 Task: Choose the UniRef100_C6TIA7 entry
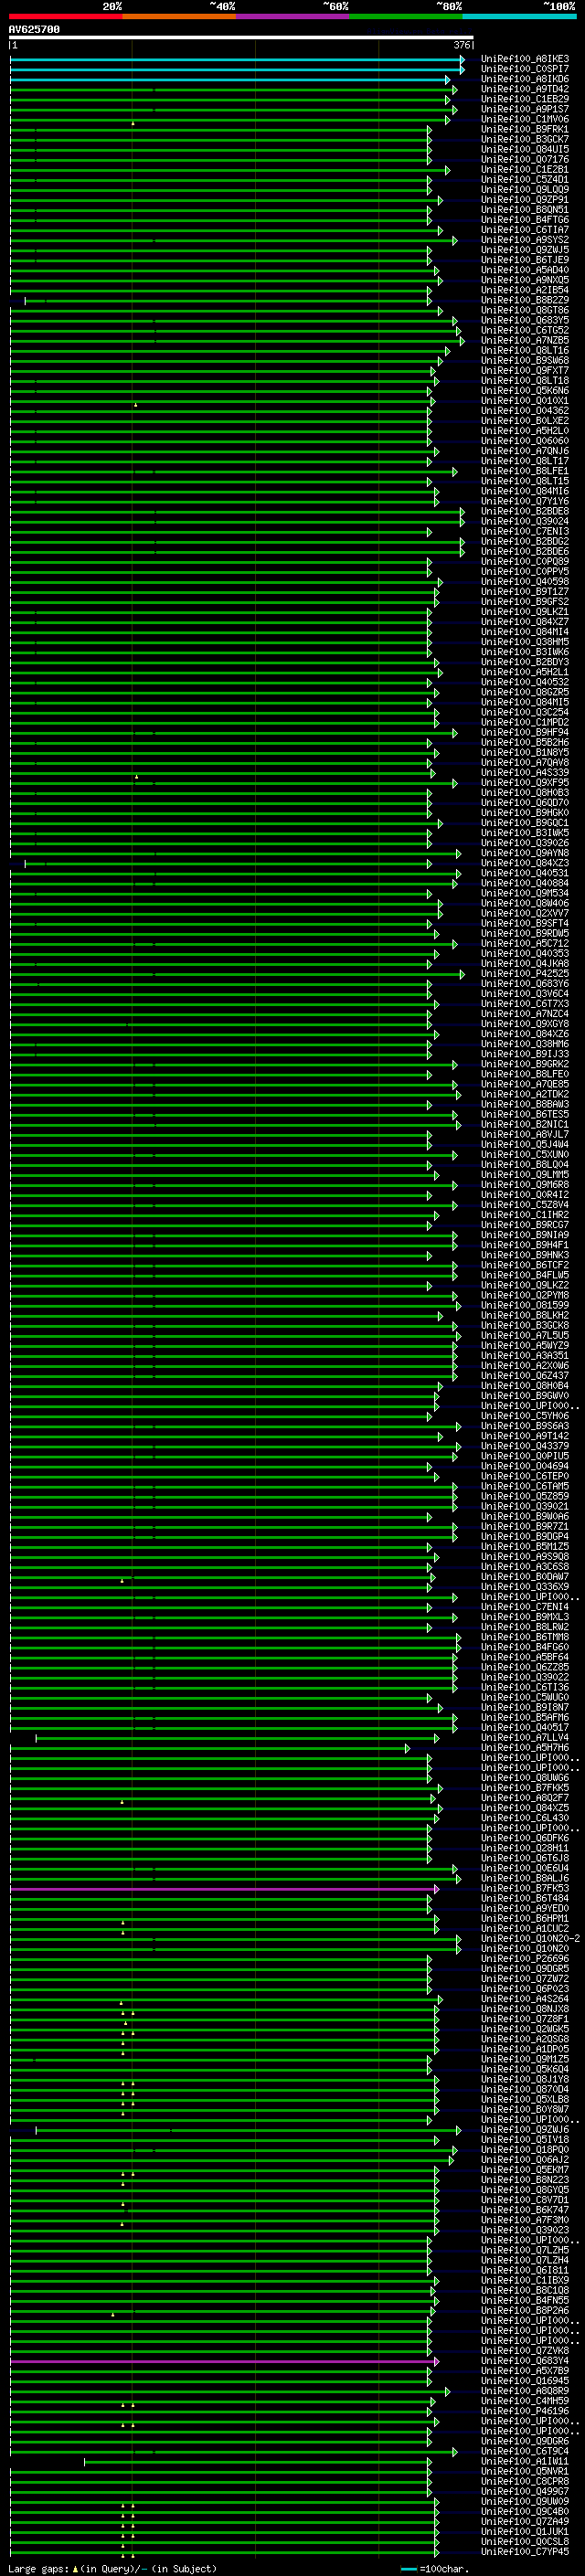click(x=525, y=230)
